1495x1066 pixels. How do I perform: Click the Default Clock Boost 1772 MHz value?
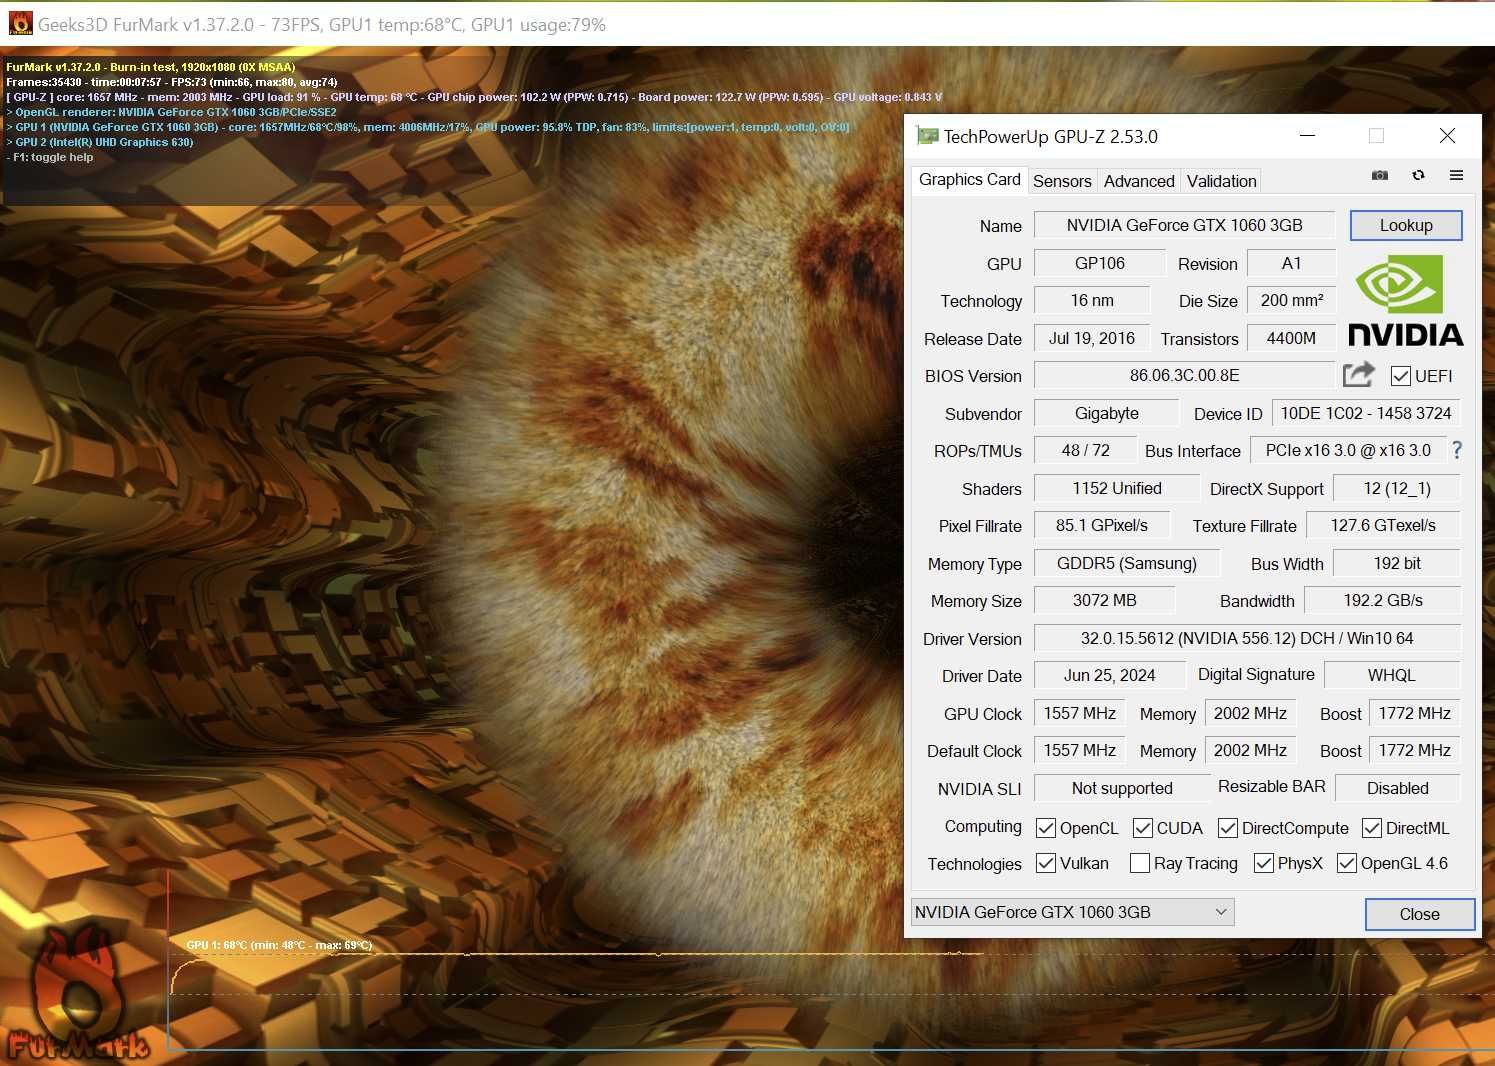[1414, 750]
